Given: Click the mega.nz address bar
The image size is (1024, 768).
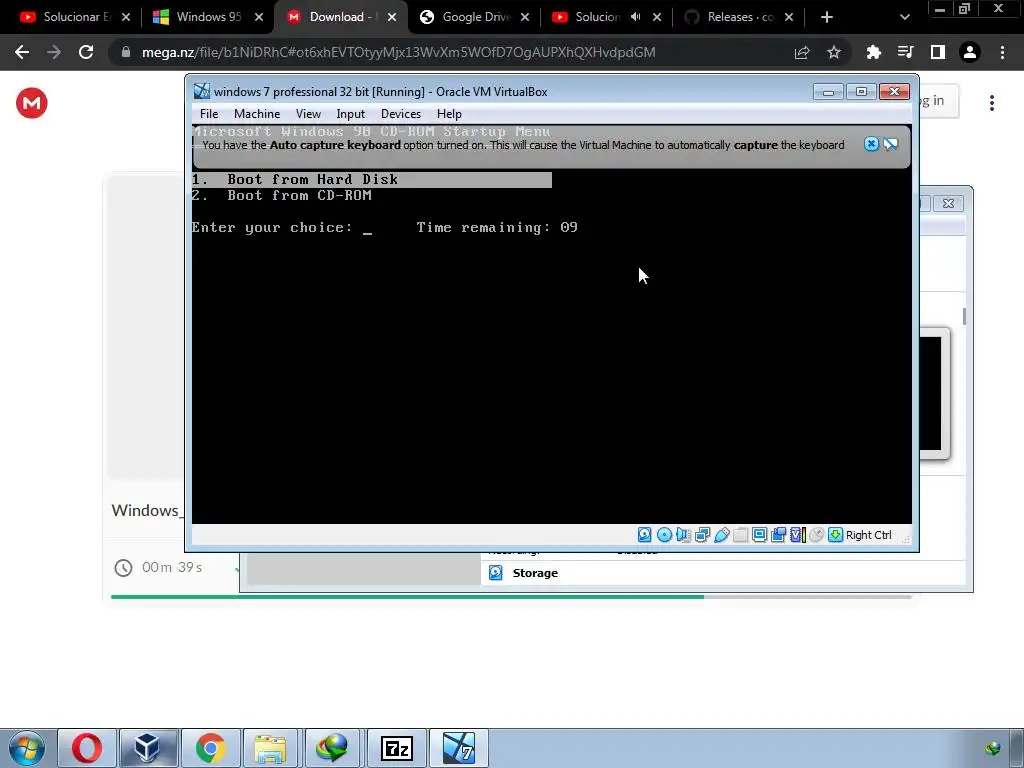Looking at the screenshot, I should pyautogui.click(x=398, y=52).
